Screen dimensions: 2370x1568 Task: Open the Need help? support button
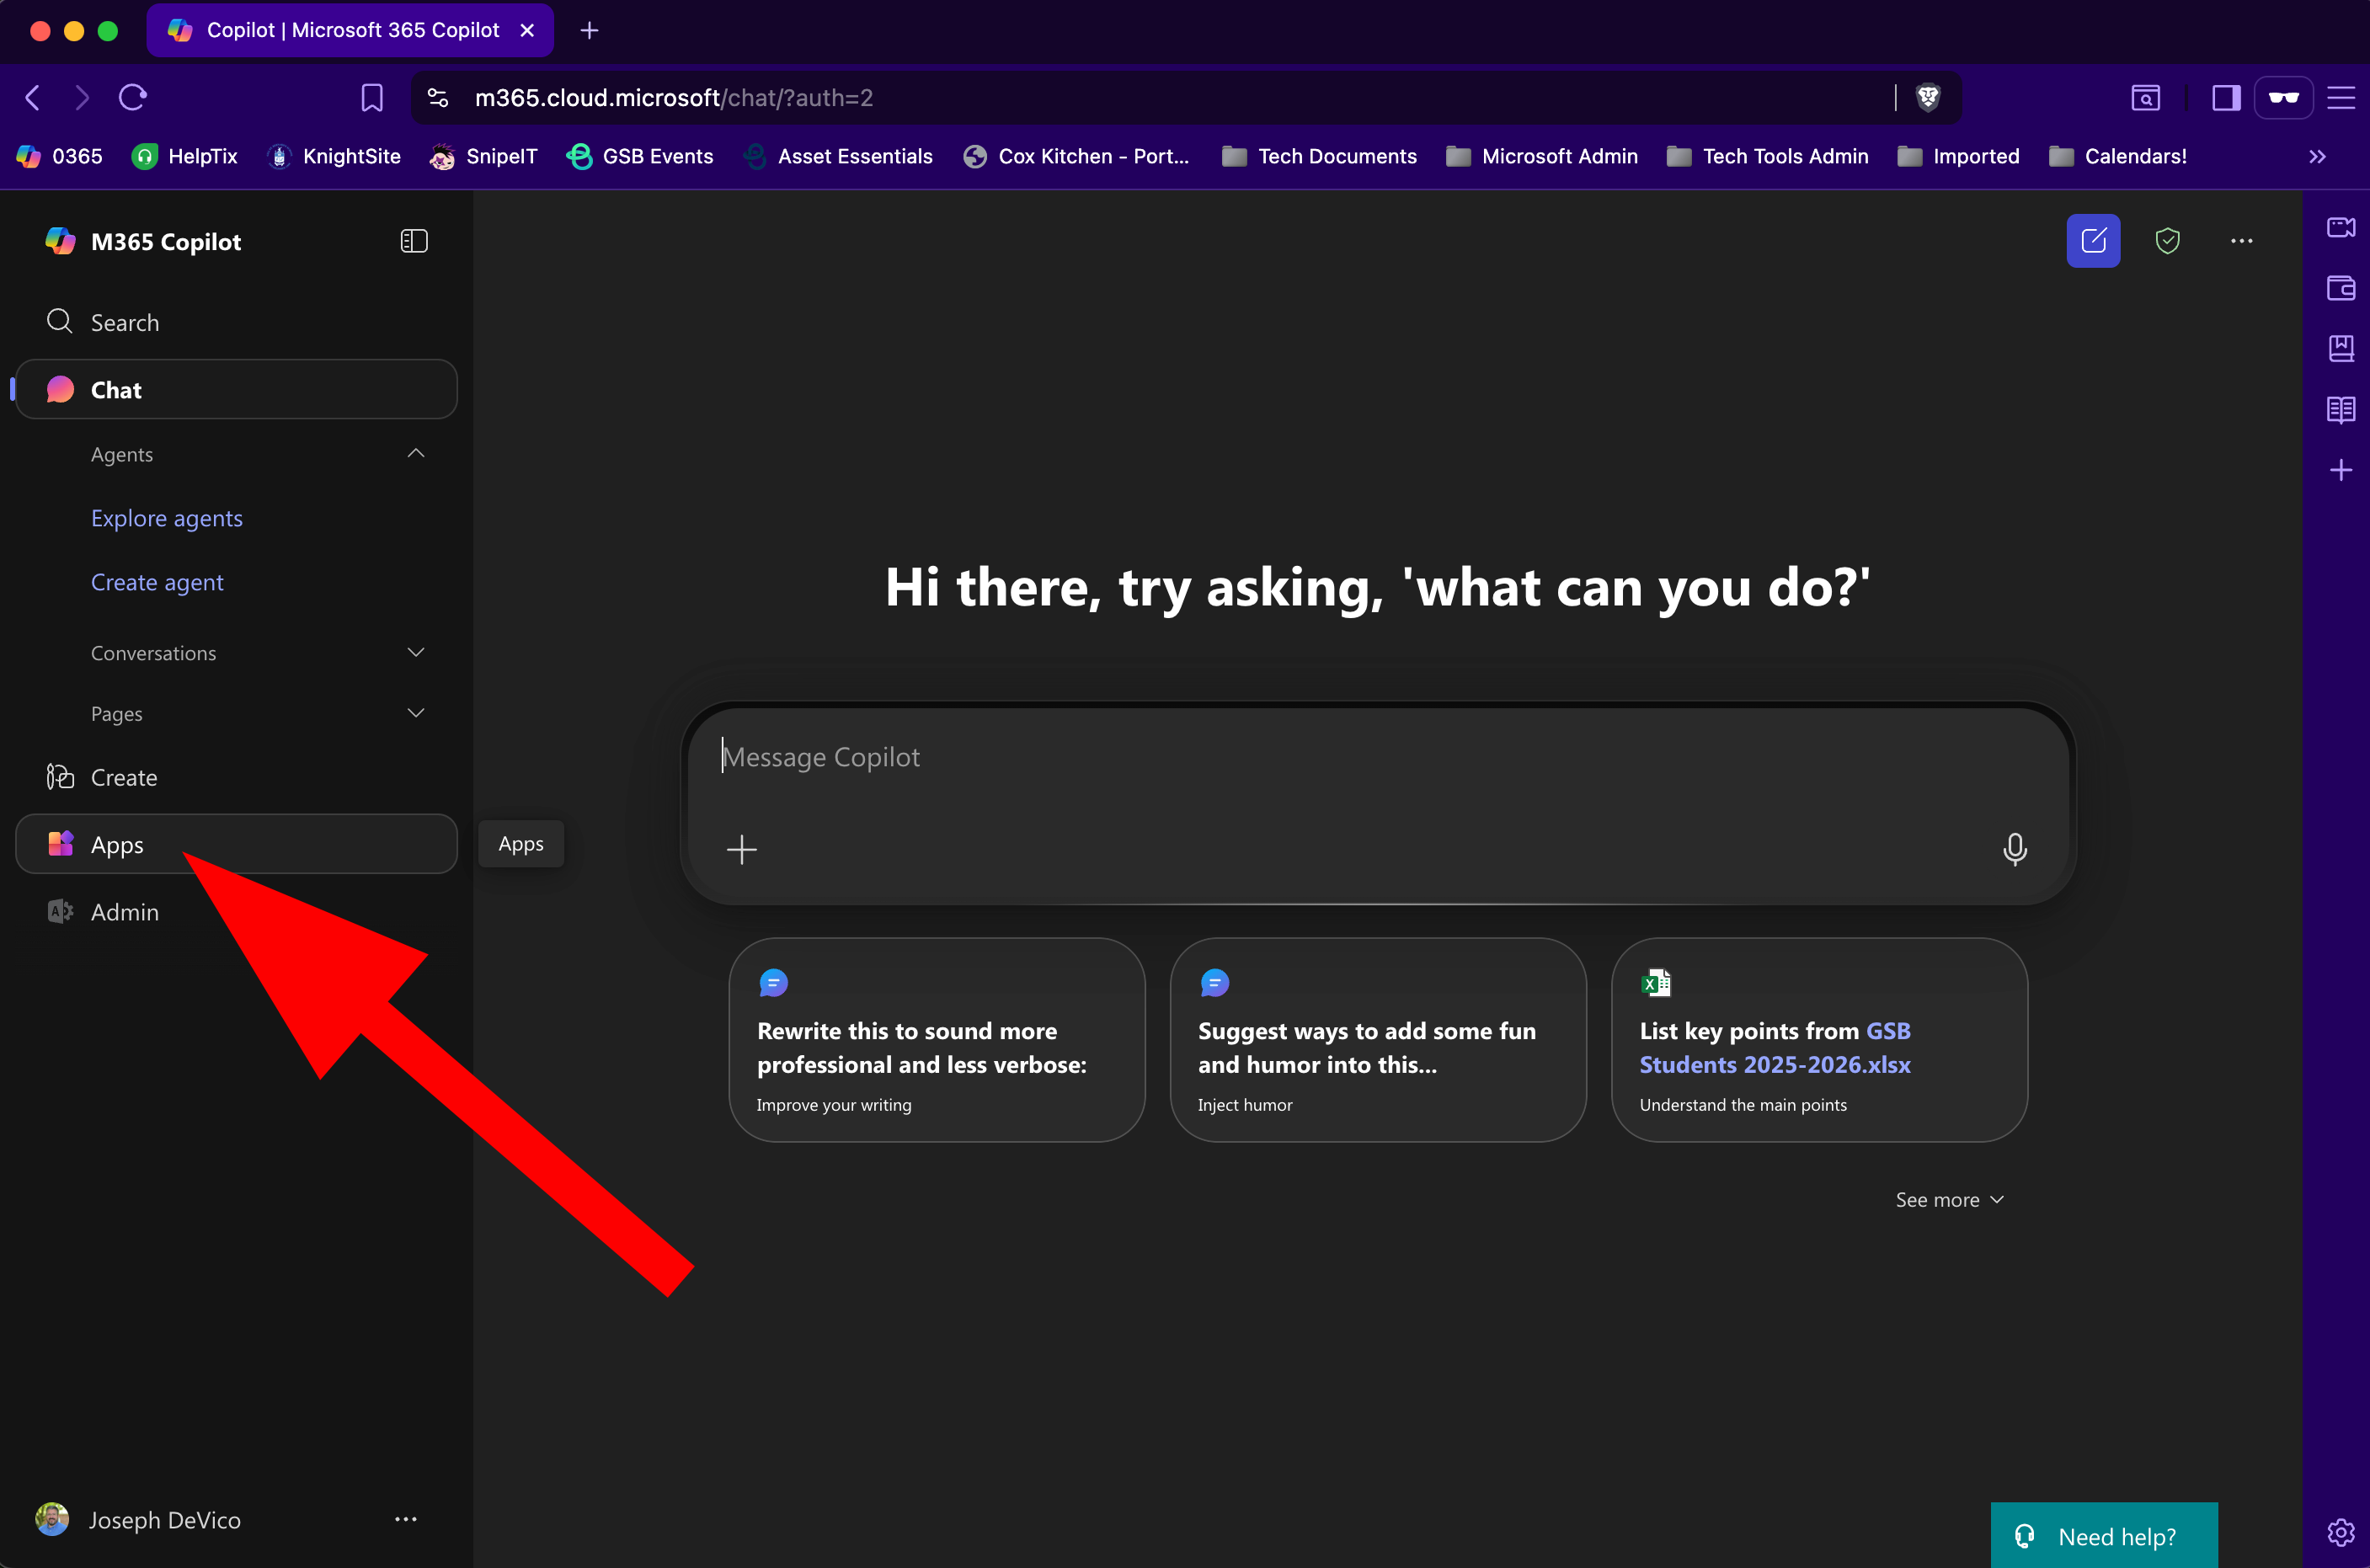[x=2104, y=1536]
